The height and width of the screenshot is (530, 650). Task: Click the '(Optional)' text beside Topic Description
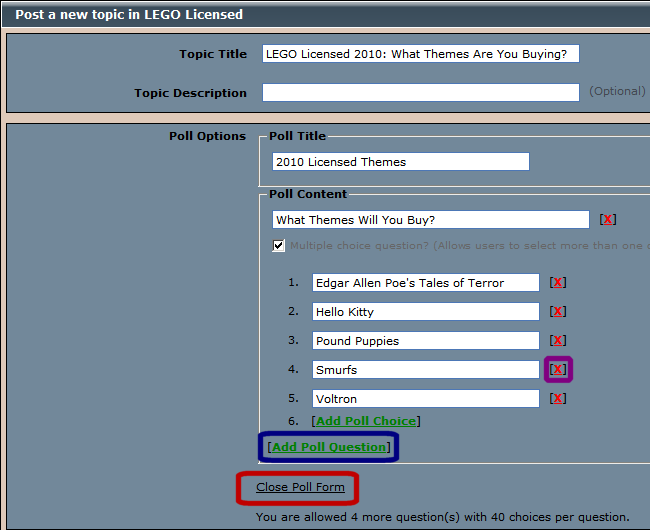coord(617,91)
